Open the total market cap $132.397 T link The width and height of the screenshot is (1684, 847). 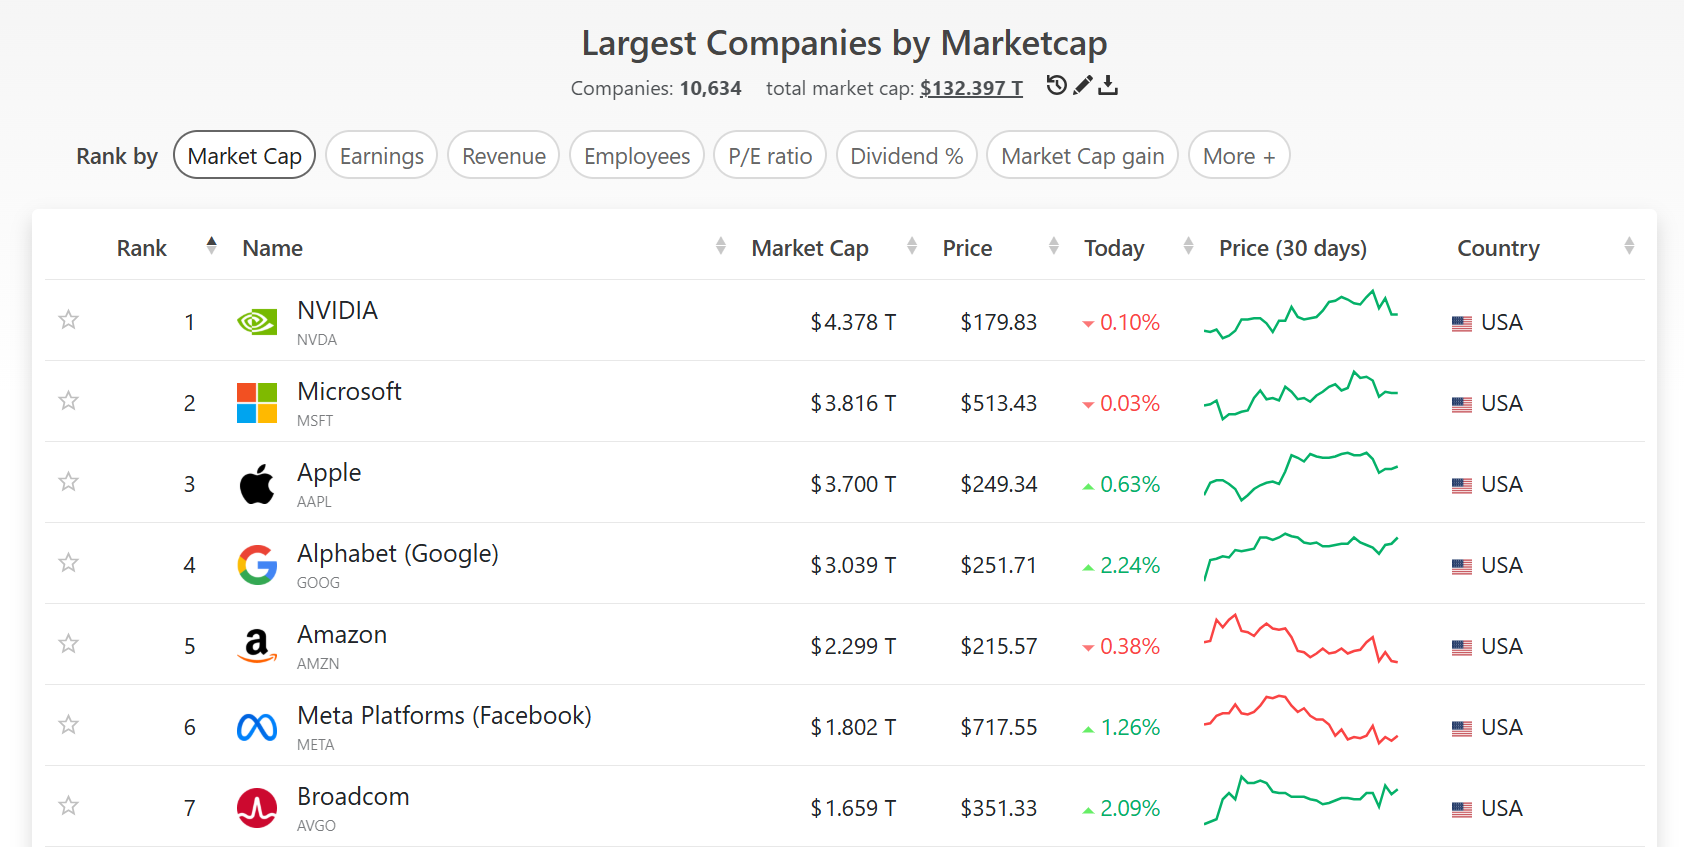click(x=971, y=88)
